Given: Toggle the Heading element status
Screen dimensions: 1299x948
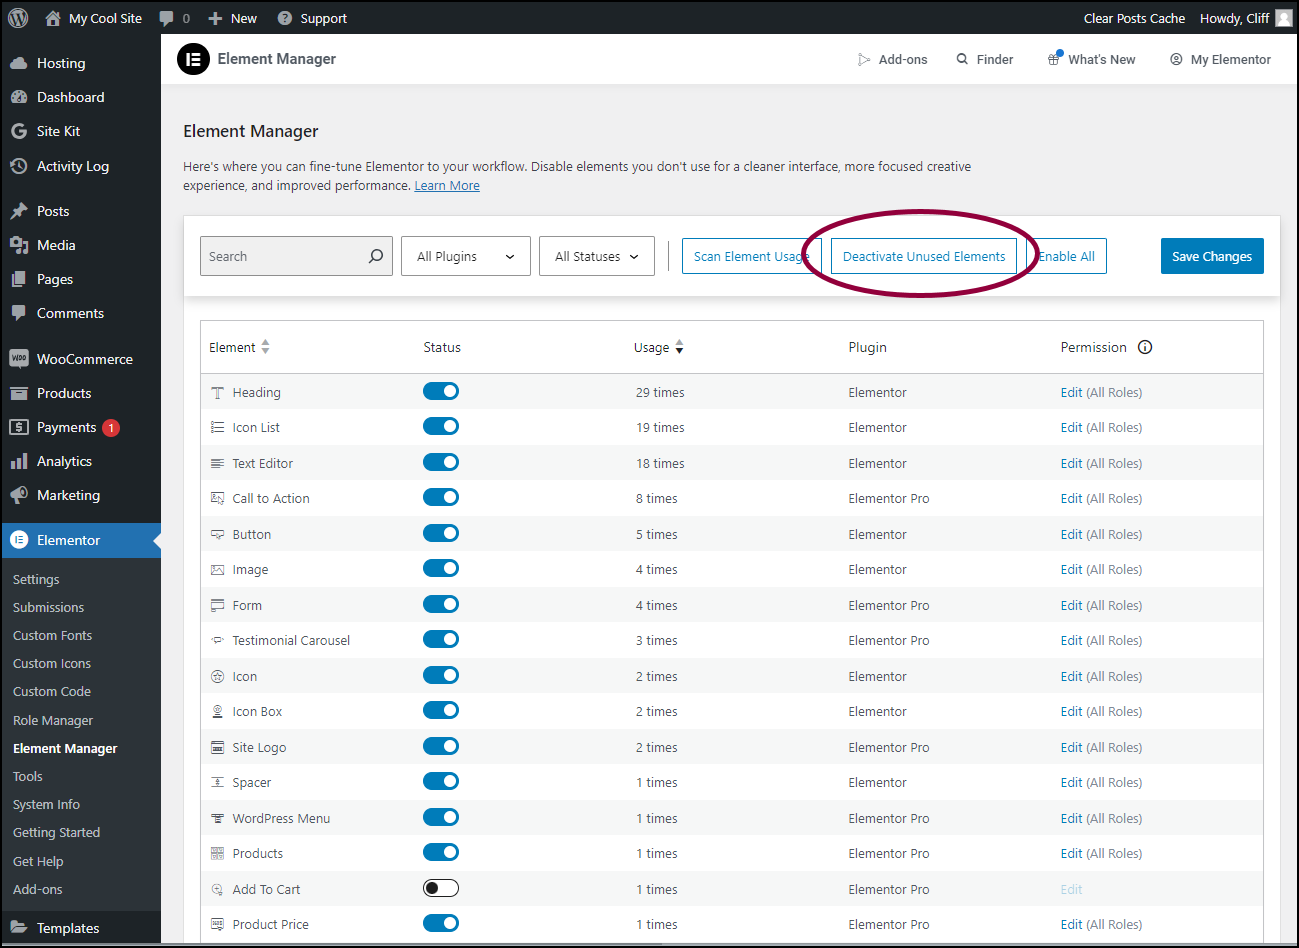Looking at the screenshot, I should click(x=441, y=391).
